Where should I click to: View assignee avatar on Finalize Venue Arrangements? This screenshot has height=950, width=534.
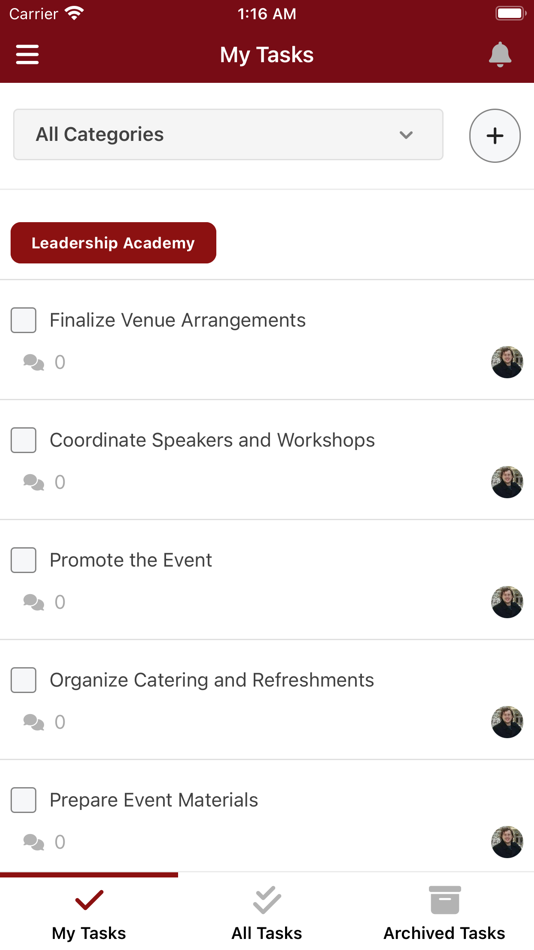click(507, 362)
